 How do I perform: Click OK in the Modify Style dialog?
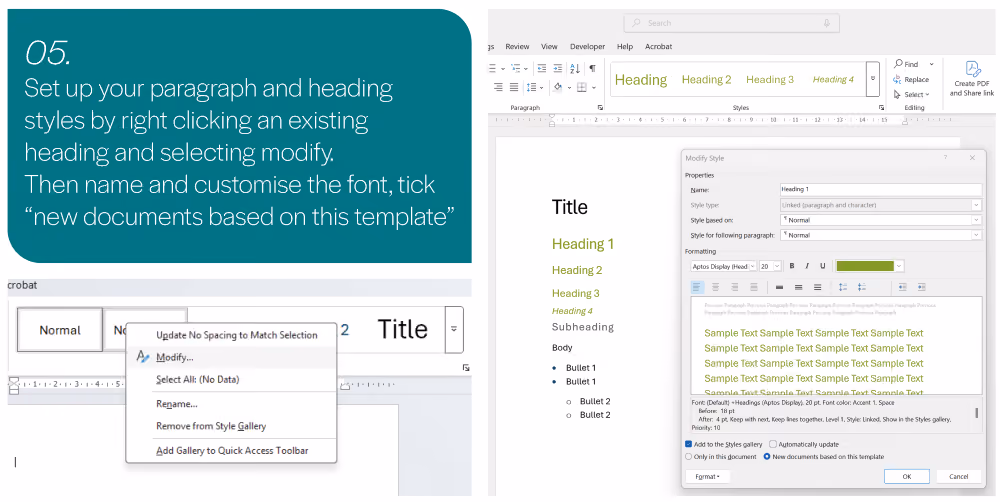coord(906,476)
